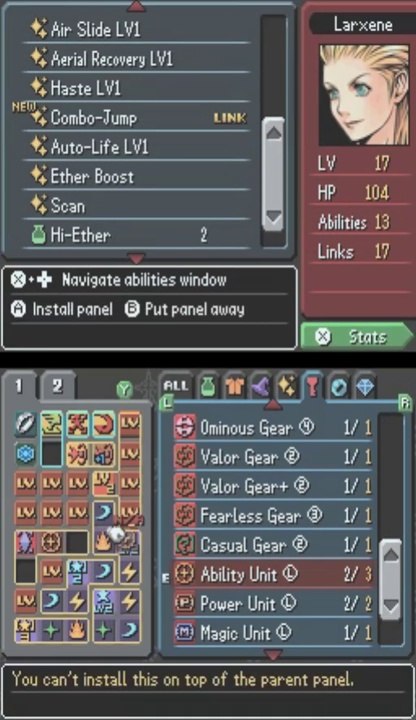Select the diamond synthesis filter icon
Image resolution: width=416 pixels, height=720 pixels.
point(365,387)
